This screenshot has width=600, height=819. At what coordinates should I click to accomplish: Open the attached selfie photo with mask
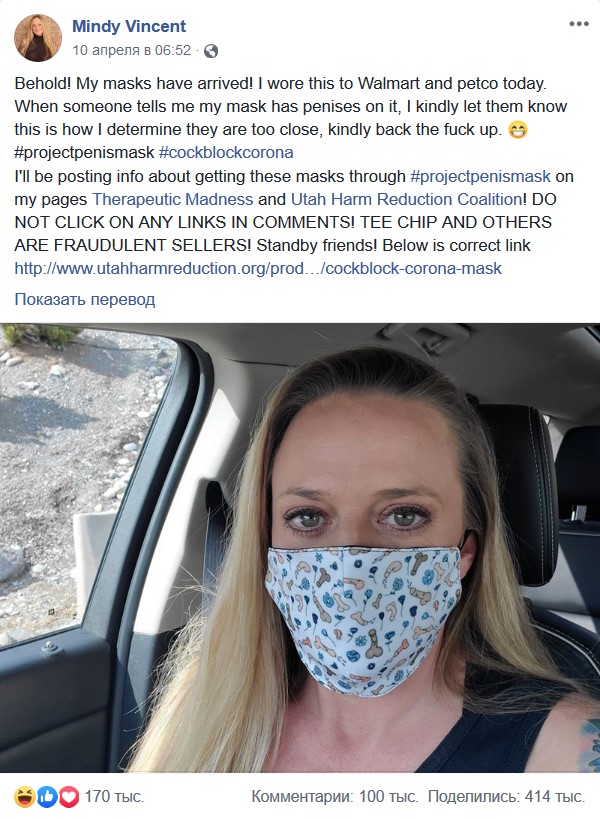(x=300, y=548)
